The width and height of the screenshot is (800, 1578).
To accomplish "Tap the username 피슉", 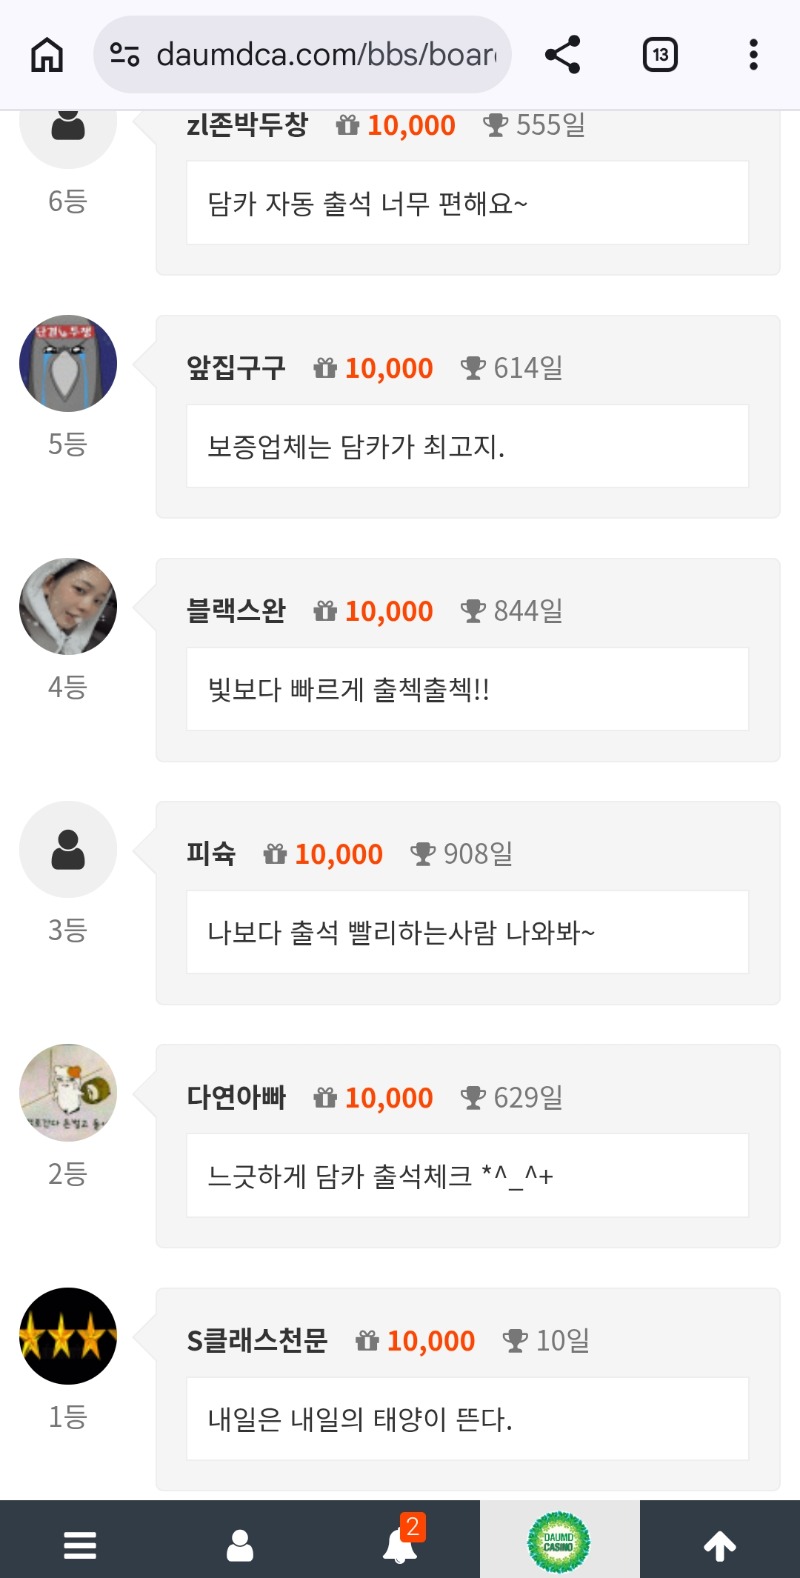I will coord(211,854).
